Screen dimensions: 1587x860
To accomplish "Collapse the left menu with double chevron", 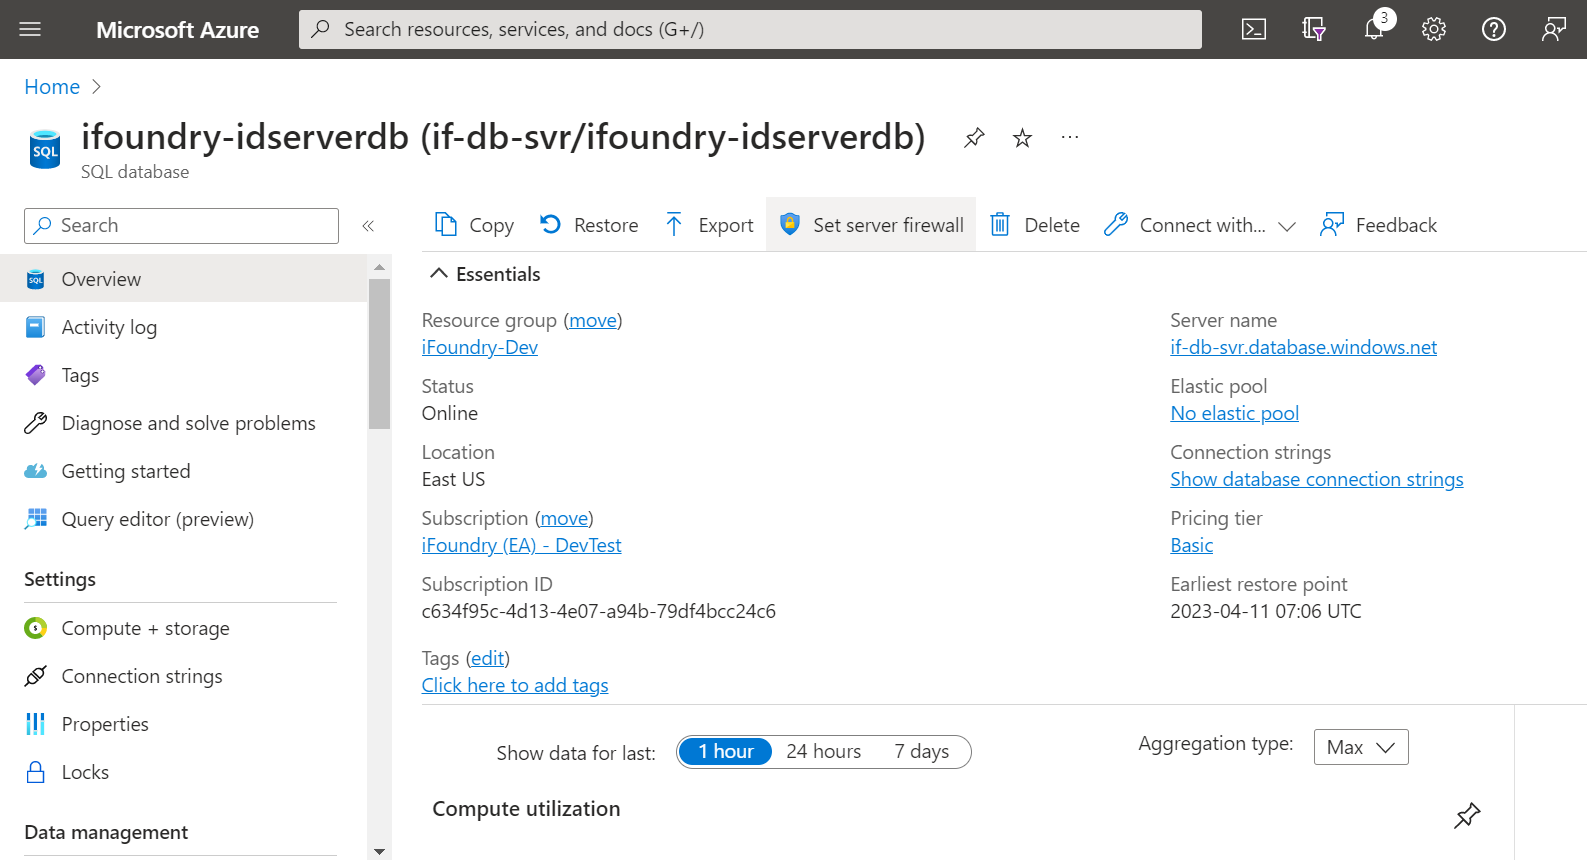I will point(368,226).
